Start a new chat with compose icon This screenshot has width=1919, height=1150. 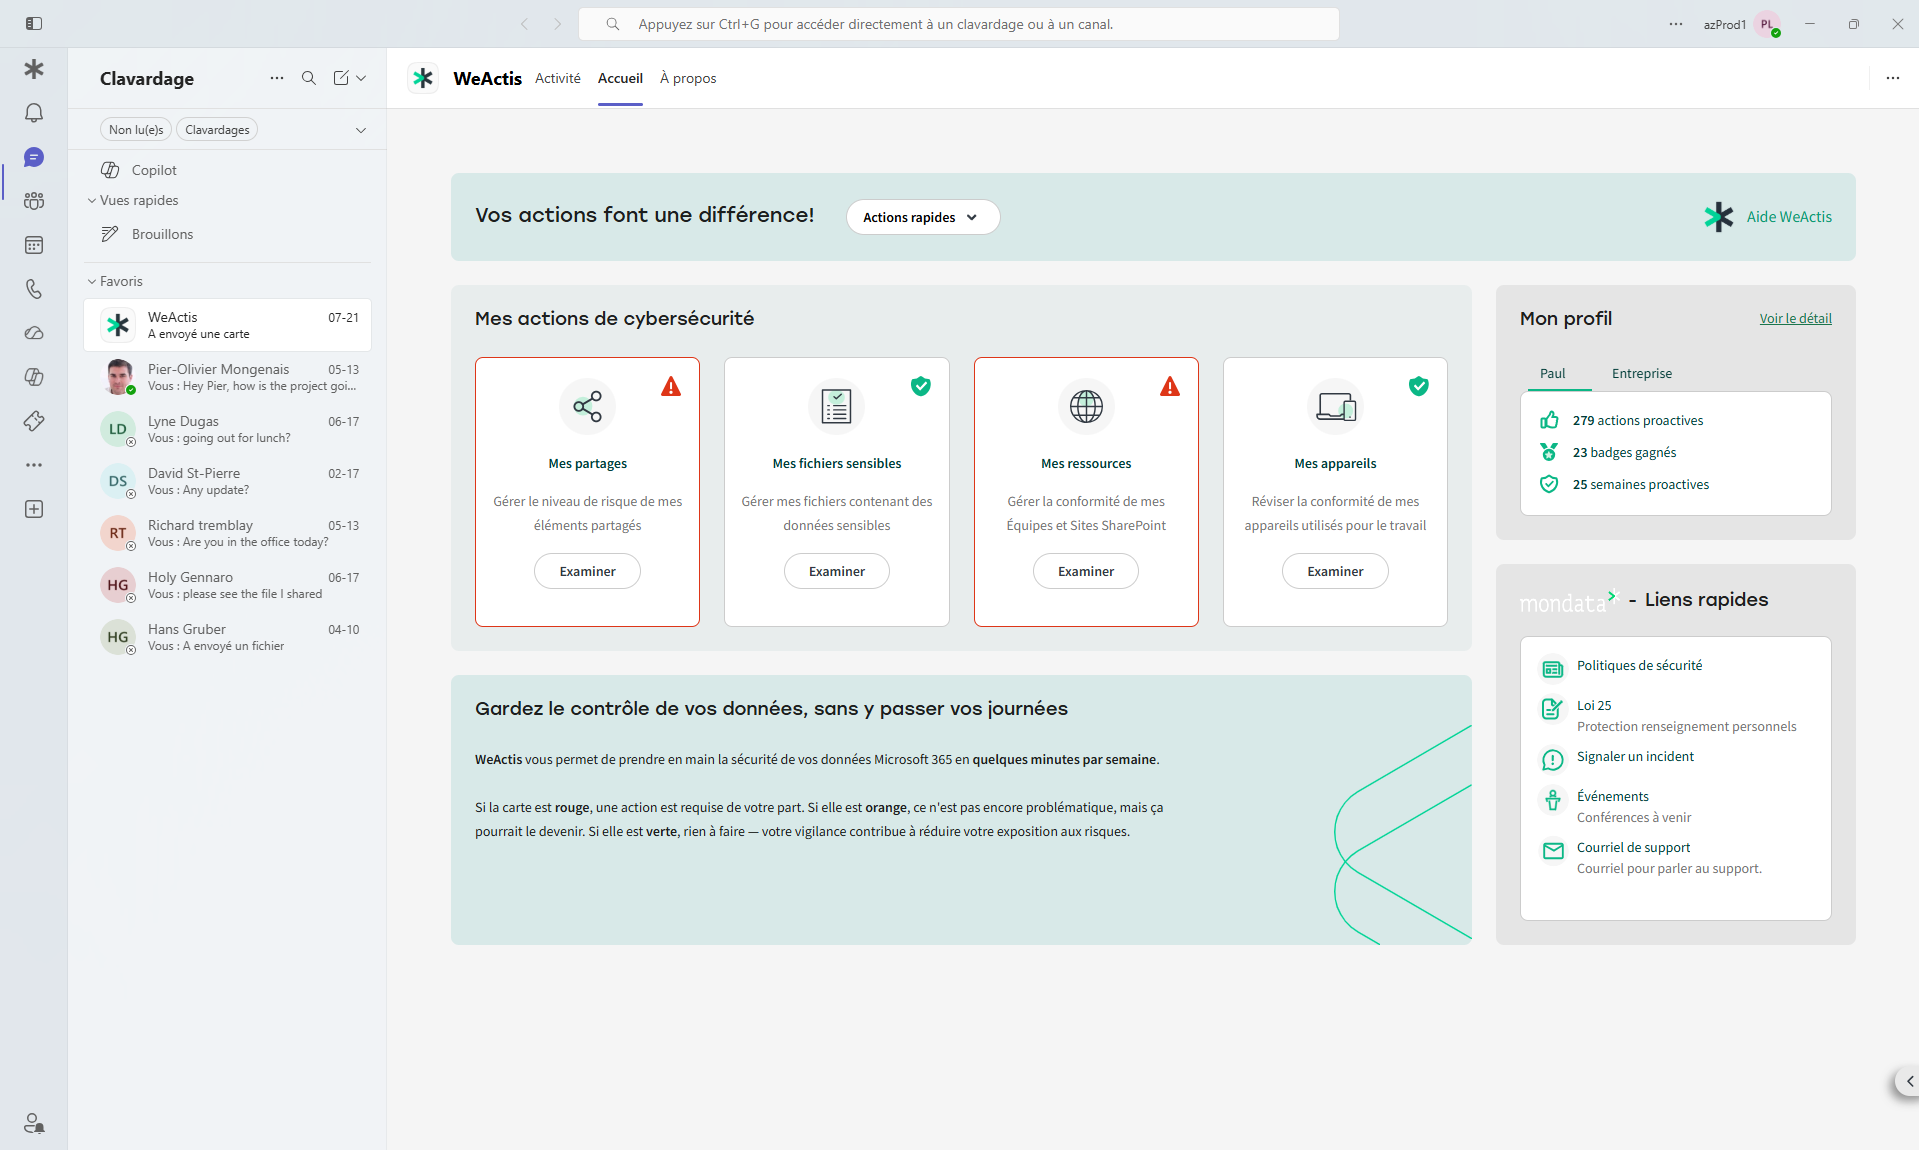point(341,78)
